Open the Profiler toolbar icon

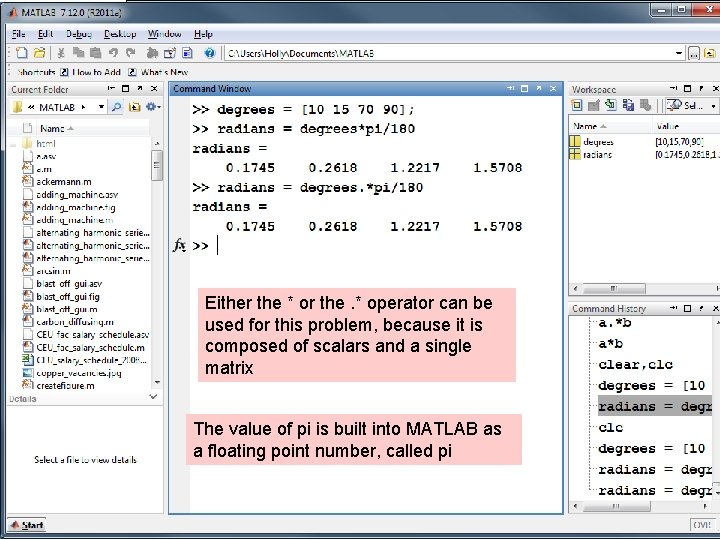(x=187, y=53)
